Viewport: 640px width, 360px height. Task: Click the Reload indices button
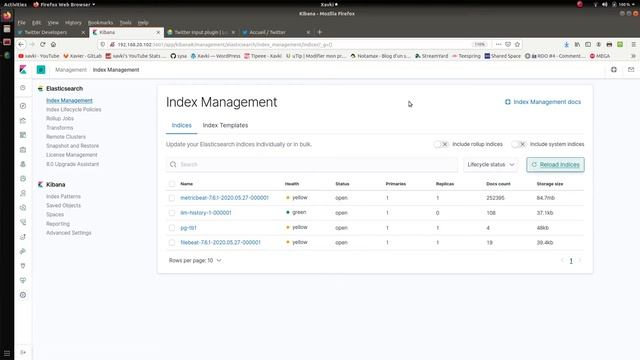point(555,164)
